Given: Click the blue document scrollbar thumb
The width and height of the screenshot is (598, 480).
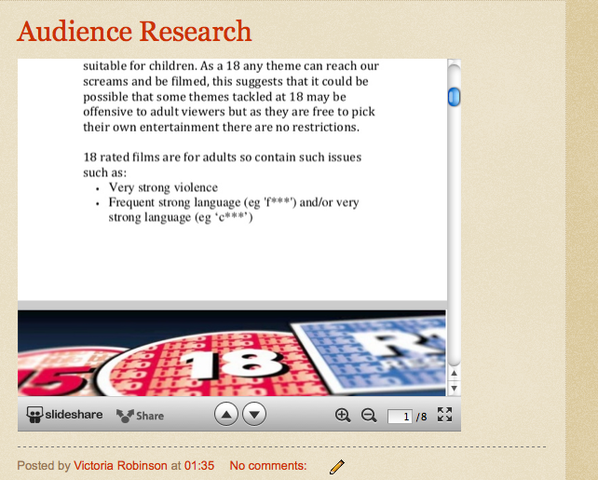Looking at the screenshot, I should [454, 97].
